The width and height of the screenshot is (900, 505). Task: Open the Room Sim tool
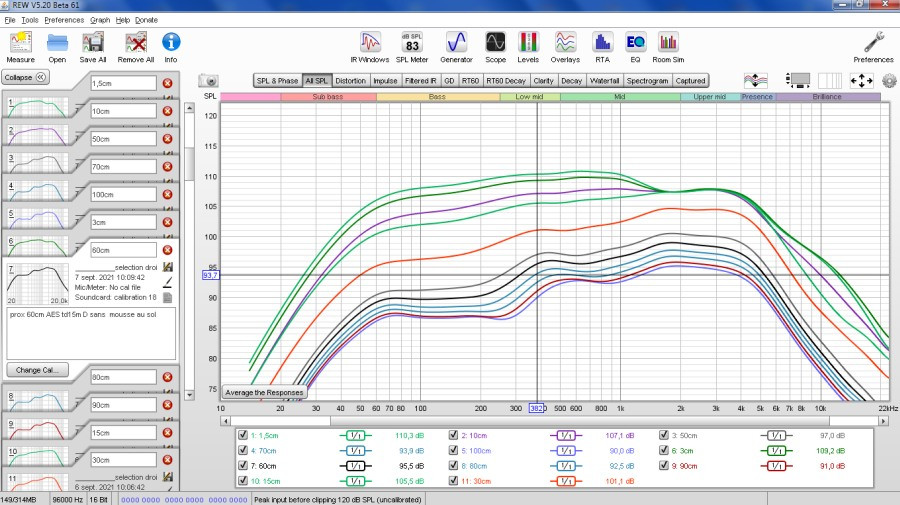click(x=668, y=42)
